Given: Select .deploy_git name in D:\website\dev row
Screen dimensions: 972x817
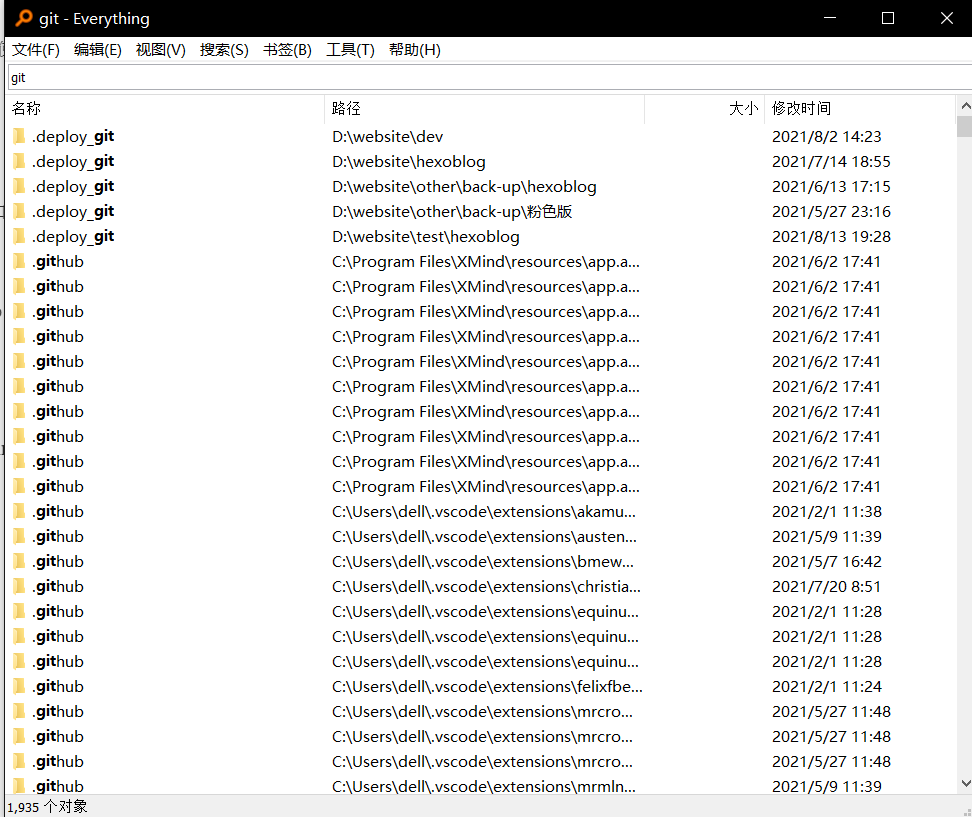Looking at the screenshot, I should pos(73,136).
